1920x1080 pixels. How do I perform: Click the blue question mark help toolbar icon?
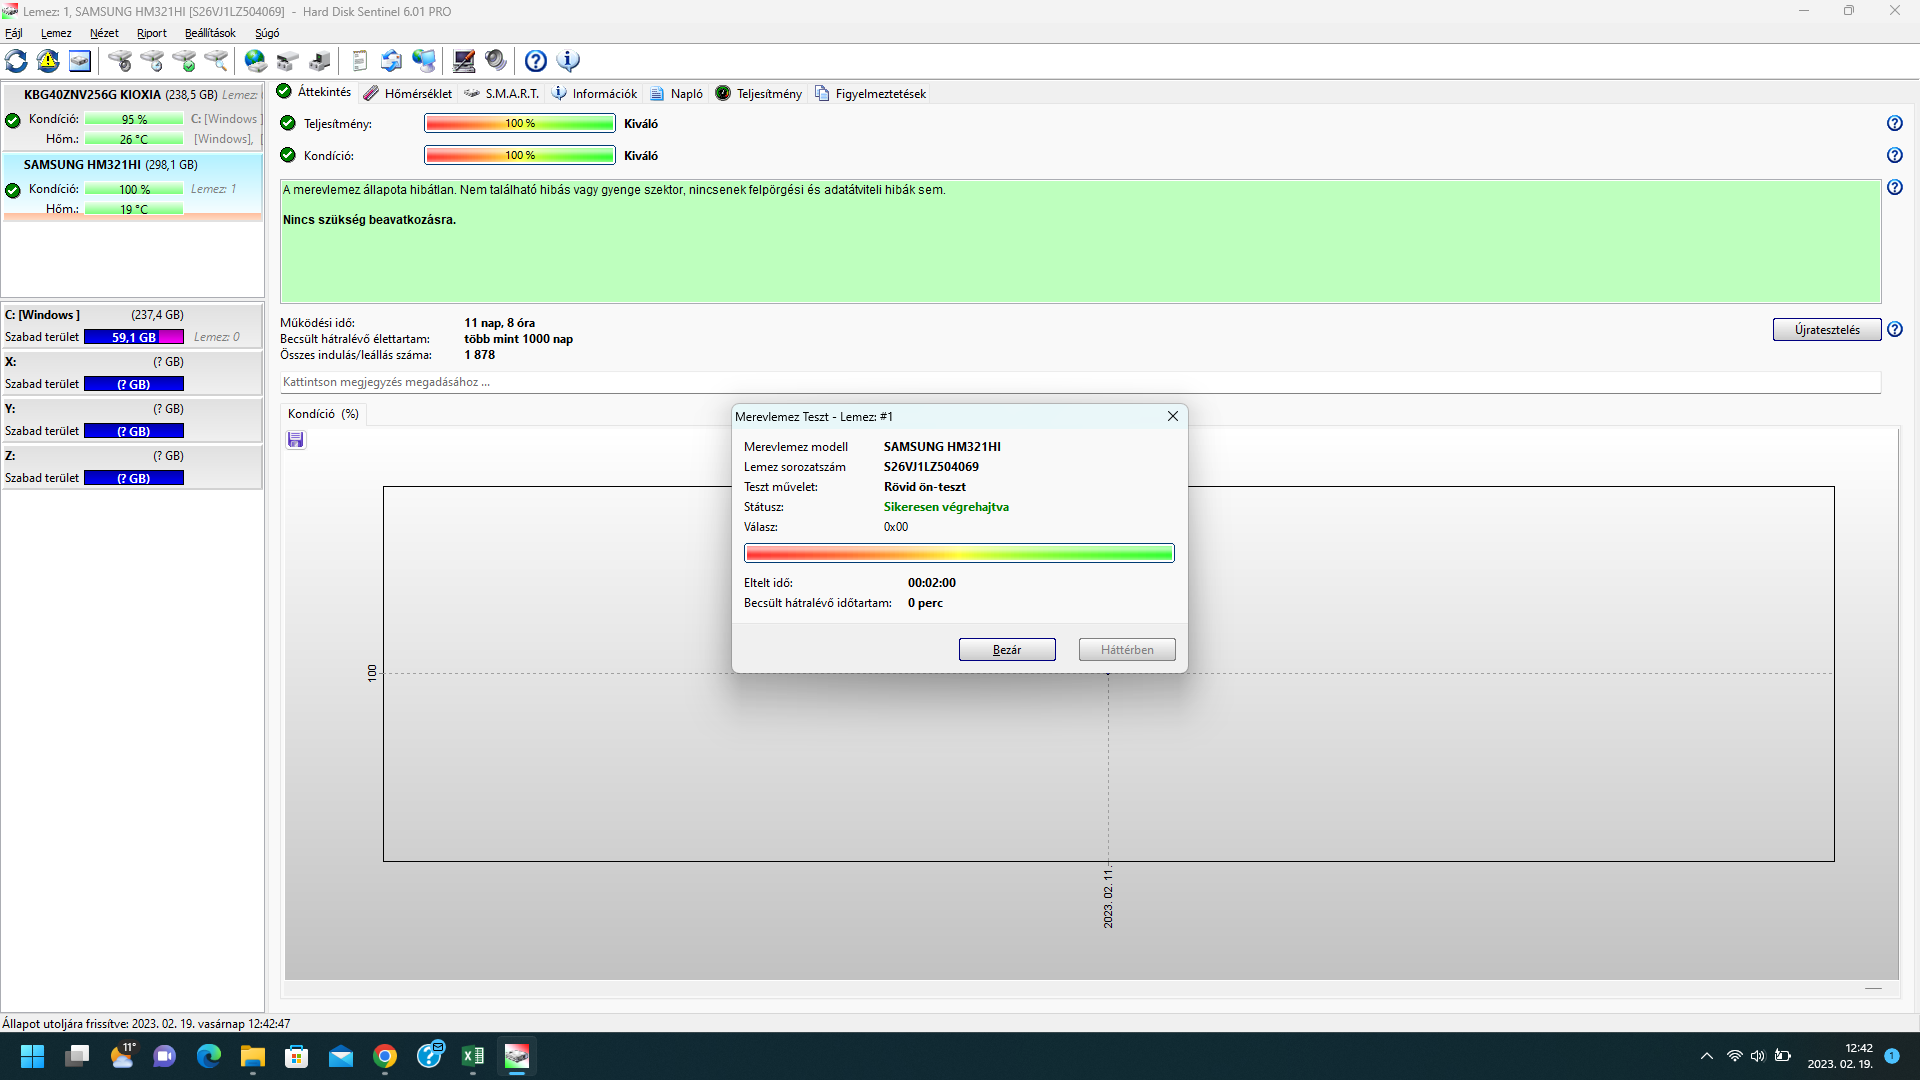point(536,61)
